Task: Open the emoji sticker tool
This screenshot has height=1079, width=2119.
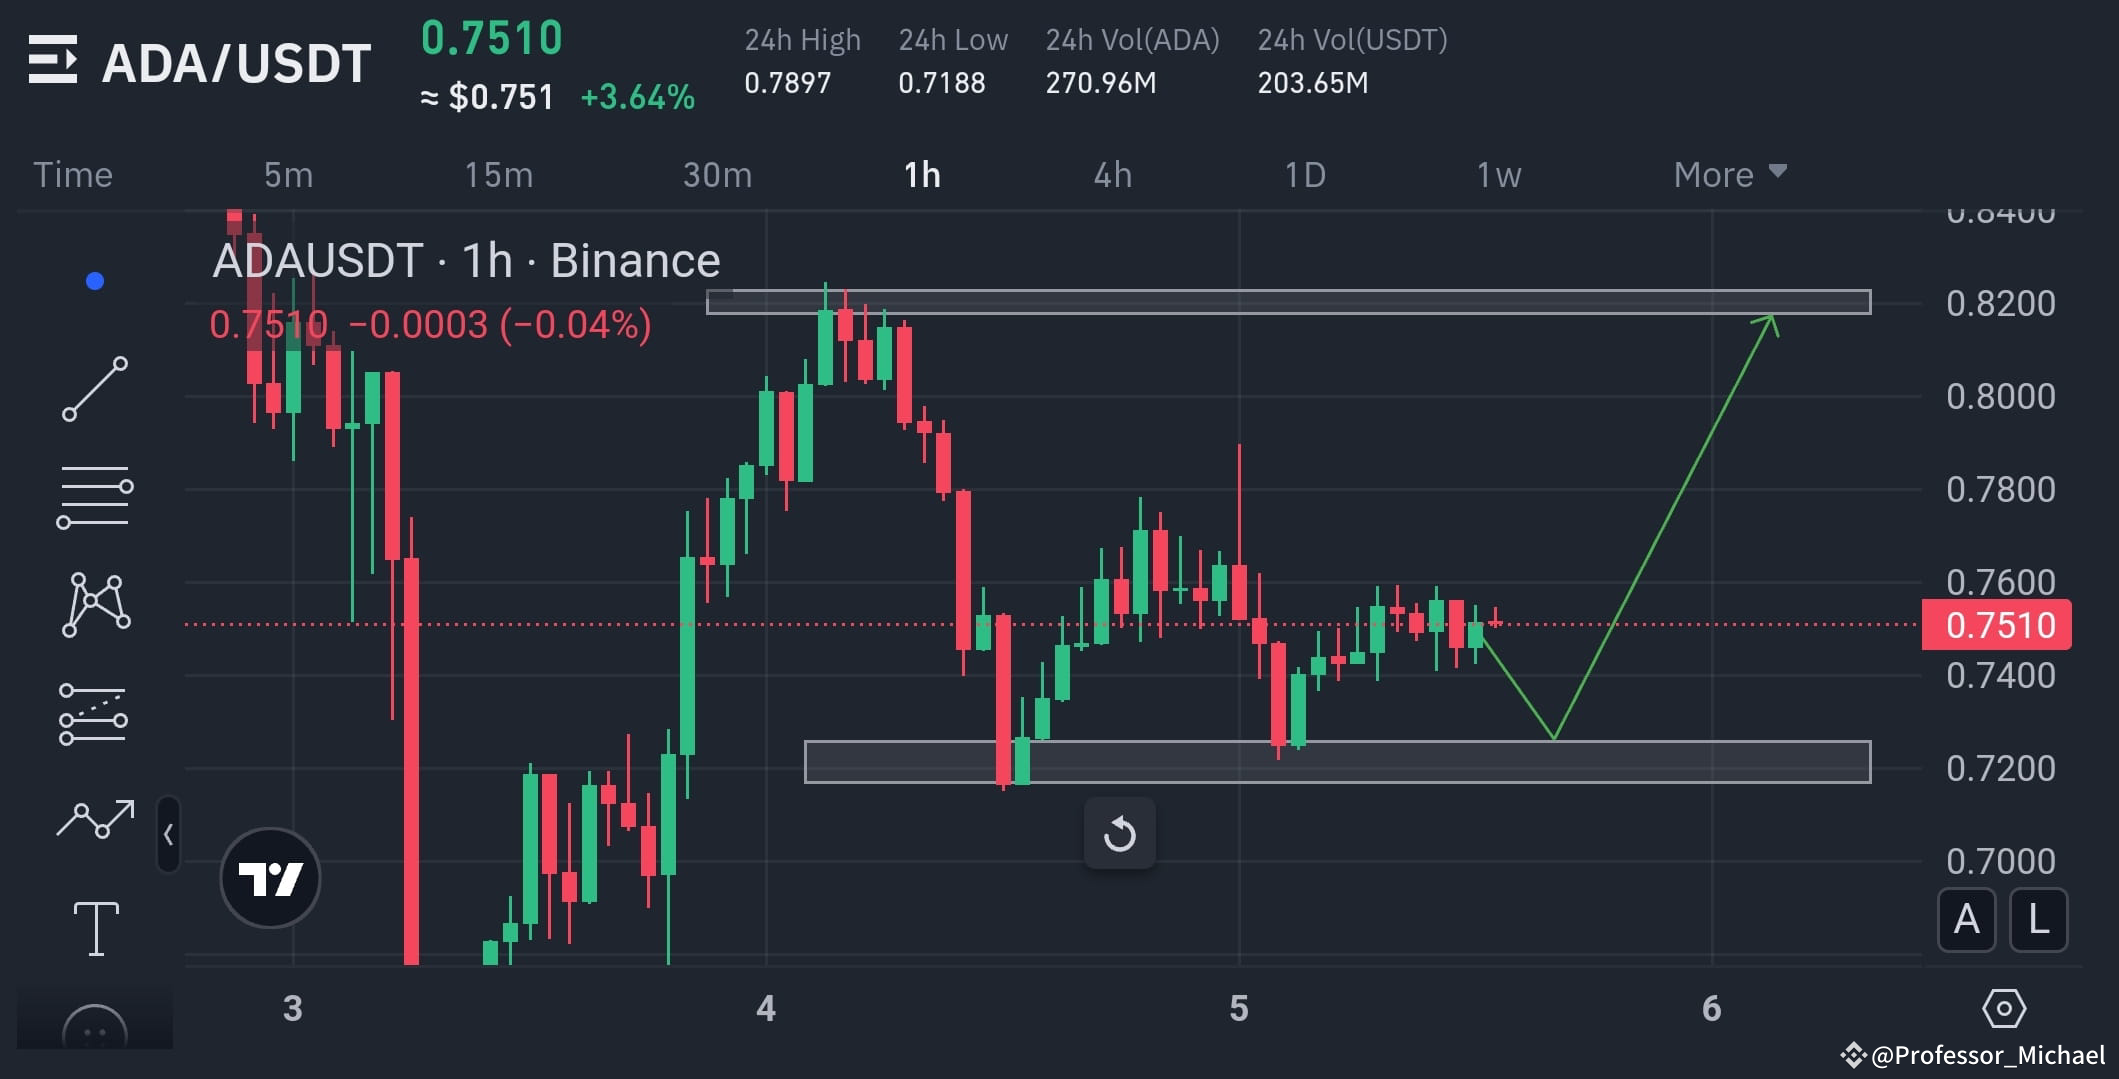Action: pyautogui.click(x=95, y=1020)
